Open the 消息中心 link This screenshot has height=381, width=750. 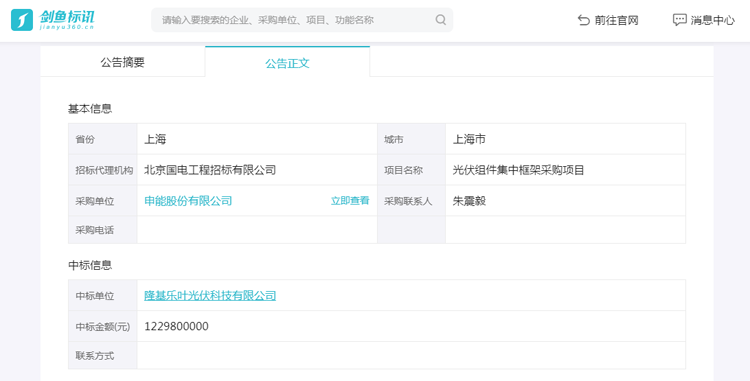(704, 20)
